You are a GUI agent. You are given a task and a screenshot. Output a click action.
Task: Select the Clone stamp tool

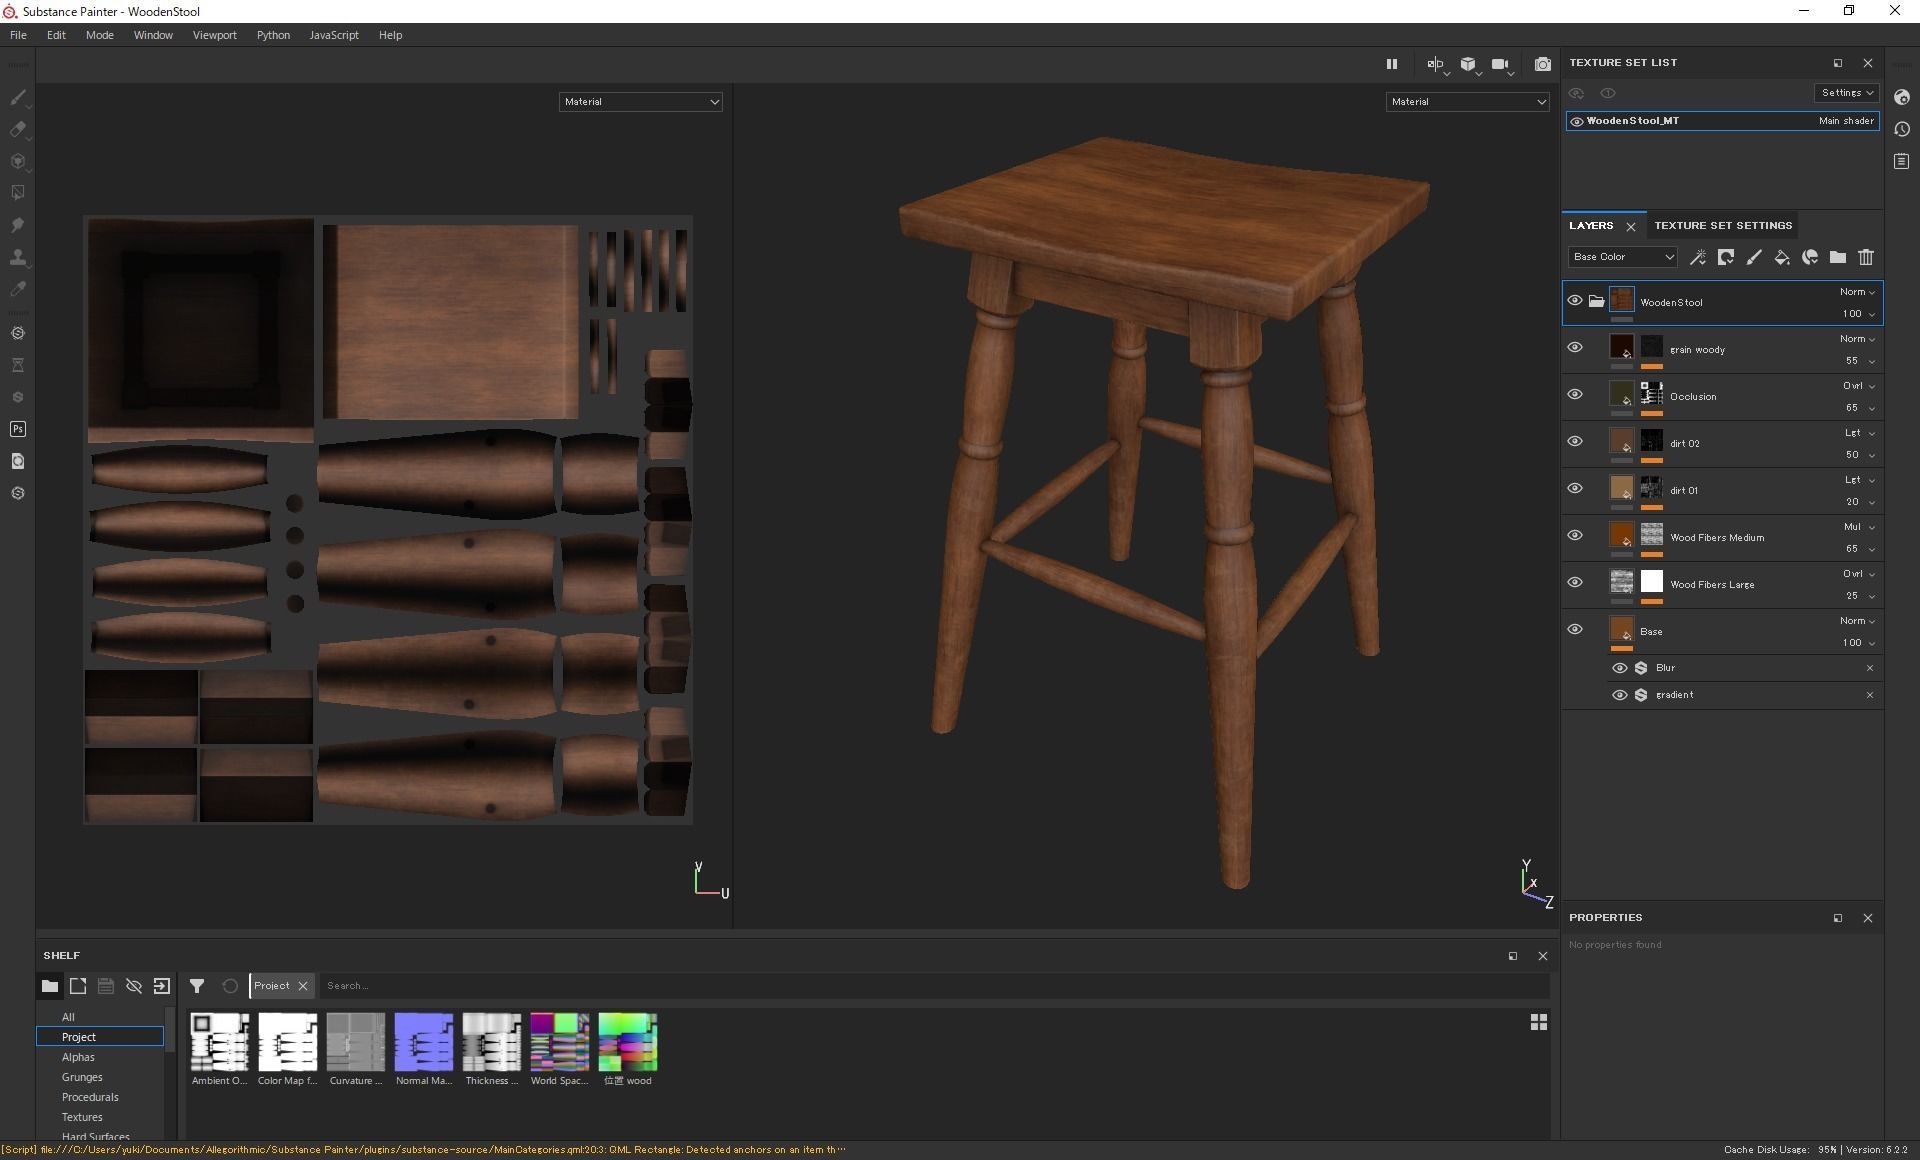click(x=18, y=257)
